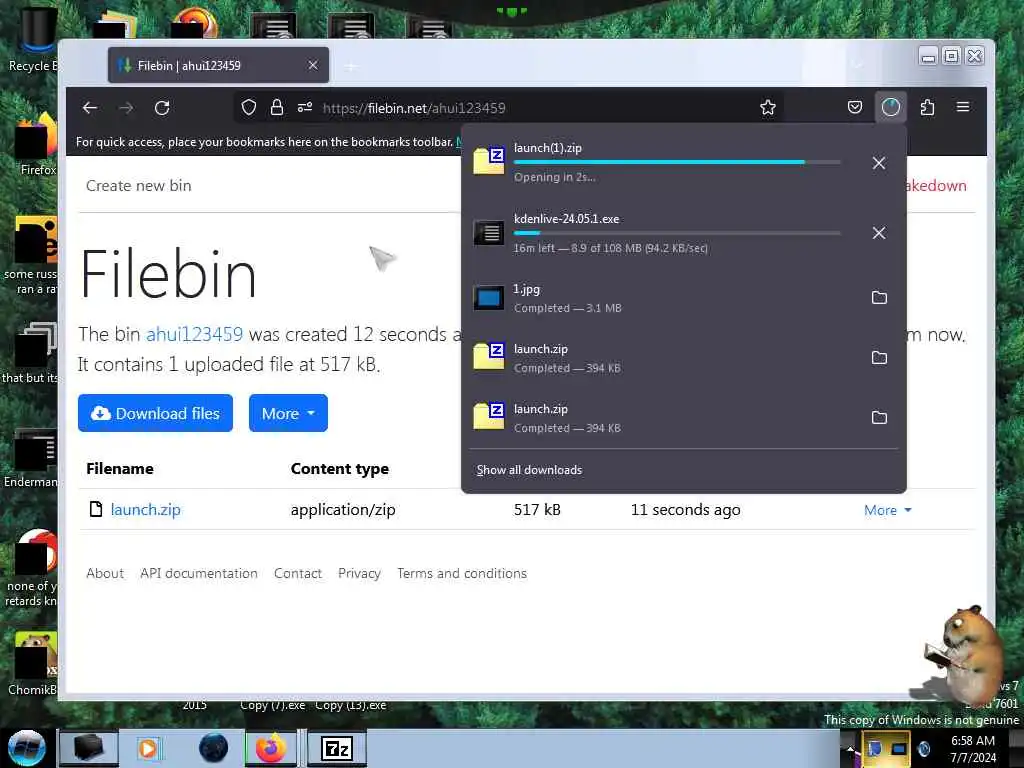Open the ahui123459 bin link
Image resolution: width=1024 pixels, height=768 pixels.
coord(194,334)
